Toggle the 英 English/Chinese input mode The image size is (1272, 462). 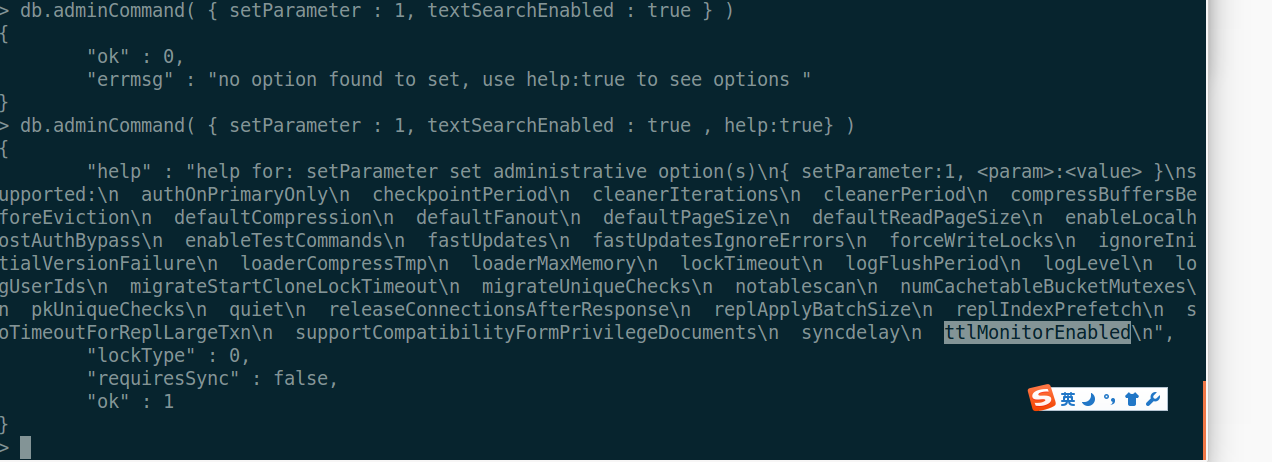point(1069,399)
